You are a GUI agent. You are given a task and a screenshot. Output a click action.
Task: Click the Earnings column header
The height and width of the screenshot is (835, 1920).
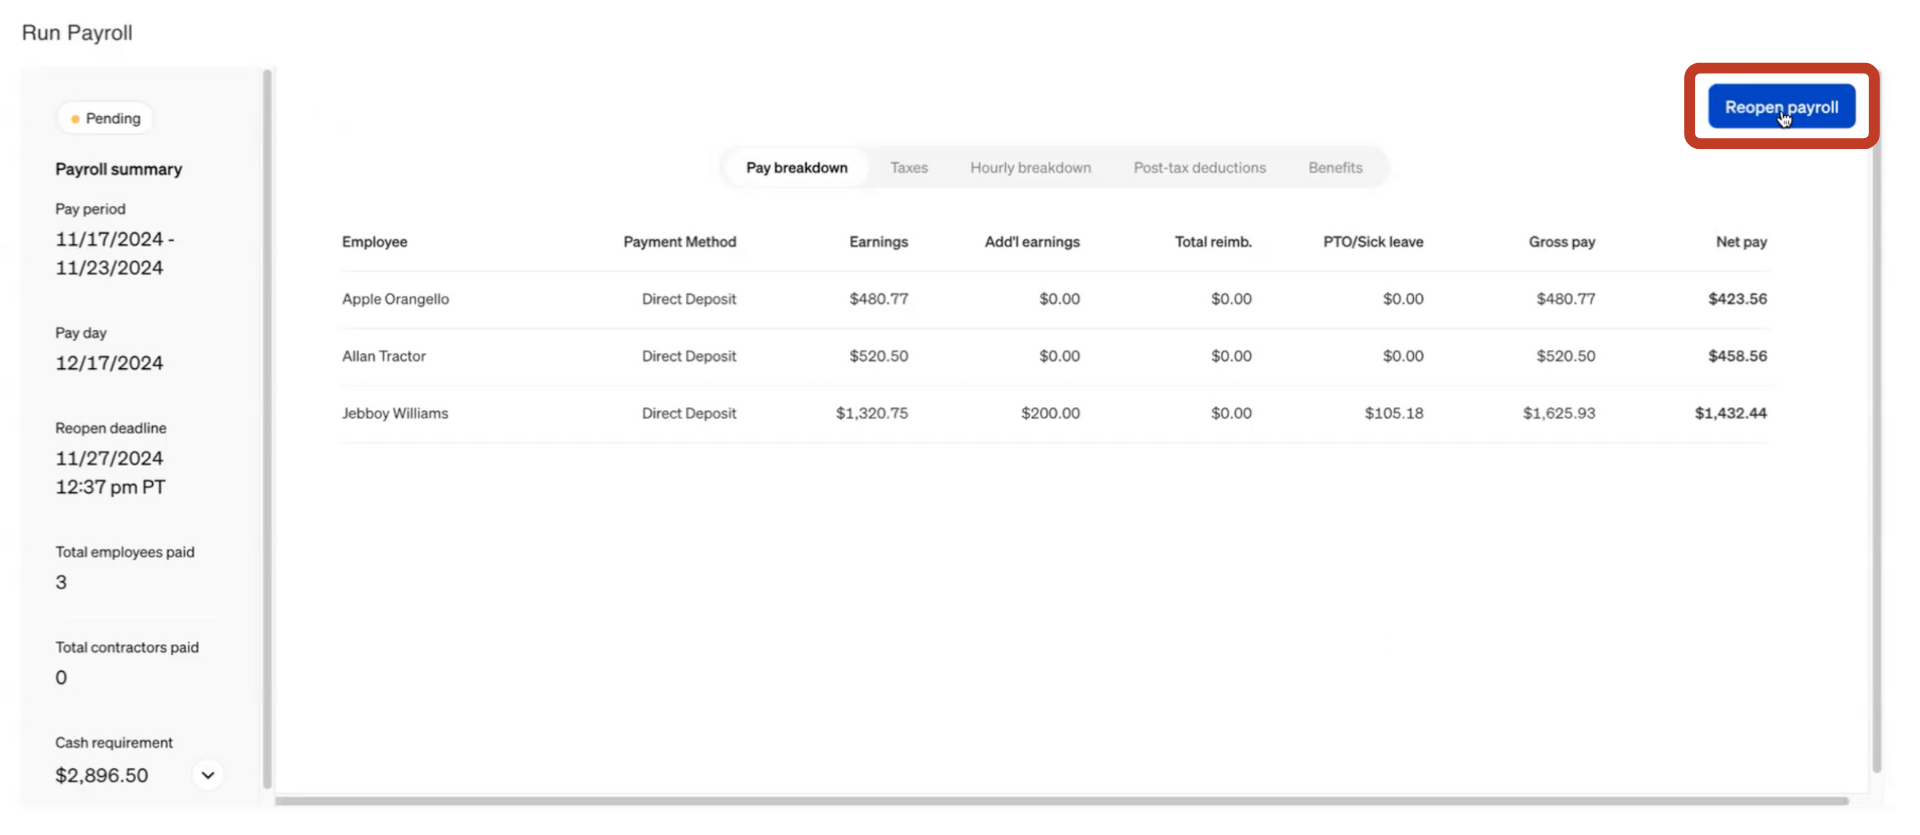coord(878,241)
